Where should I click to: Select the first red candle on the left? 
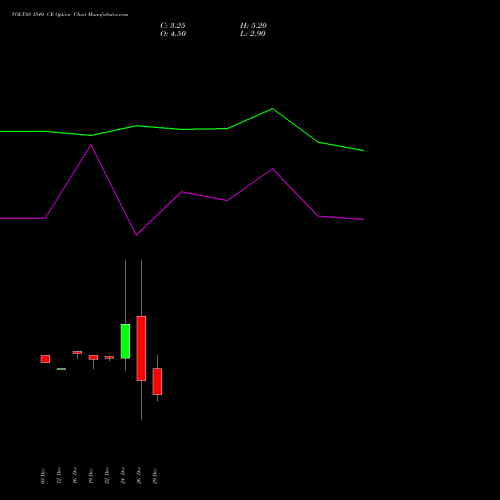[45, 359]
